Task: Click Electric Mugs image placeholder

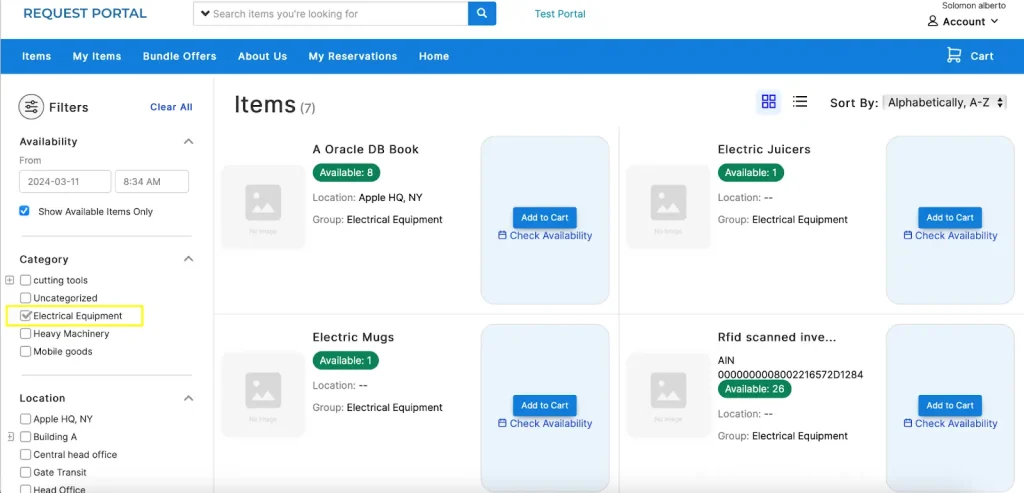Action: coord(263,394)
